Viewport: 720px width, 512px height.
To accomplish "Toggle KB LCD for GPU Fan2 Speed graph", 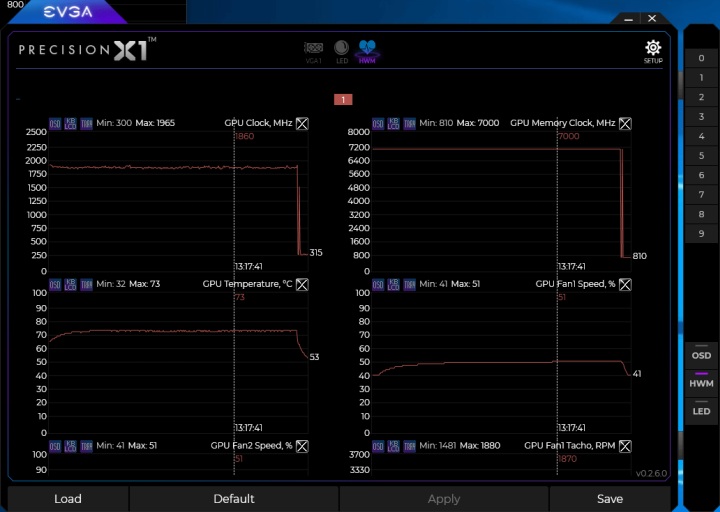I will [70, 446].
